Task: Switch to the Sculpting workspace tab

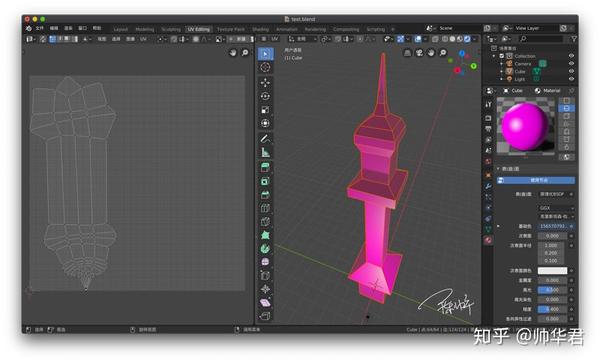Action: point(171,29)
